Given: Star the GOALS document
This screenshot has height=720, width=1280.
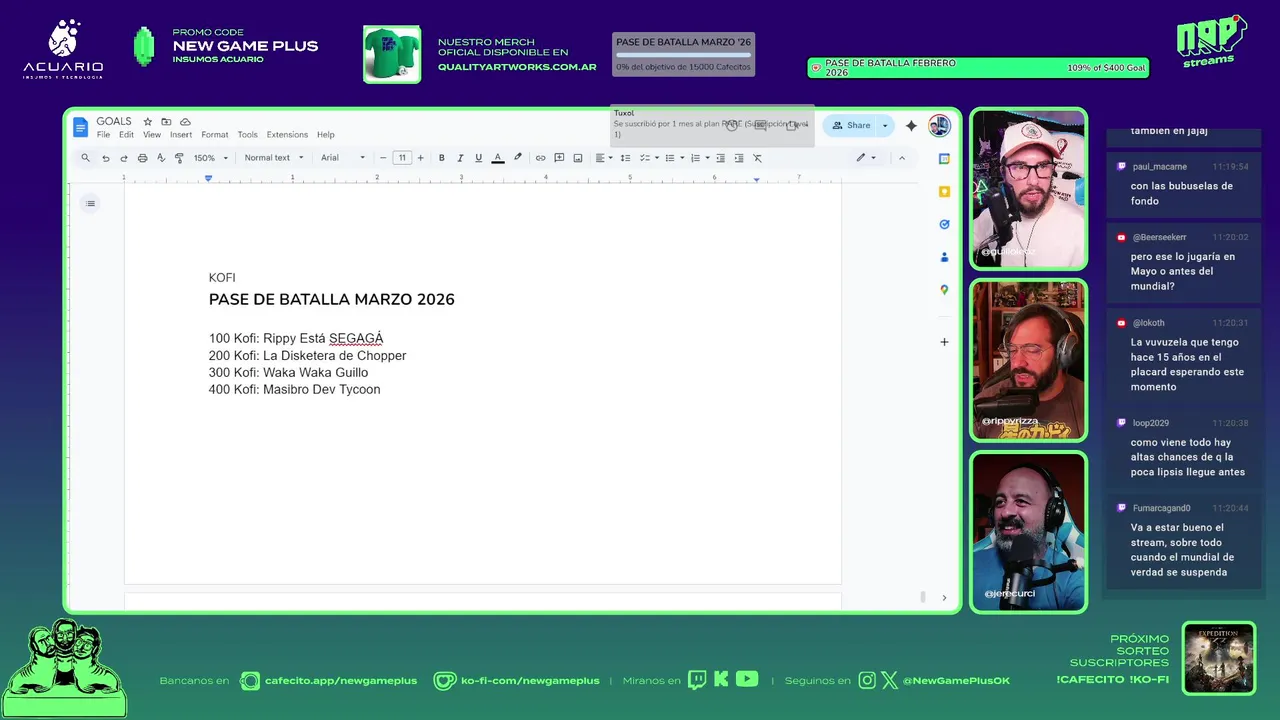Looking at the screenshot, I should pyautogui.click(x=148, y=122).
